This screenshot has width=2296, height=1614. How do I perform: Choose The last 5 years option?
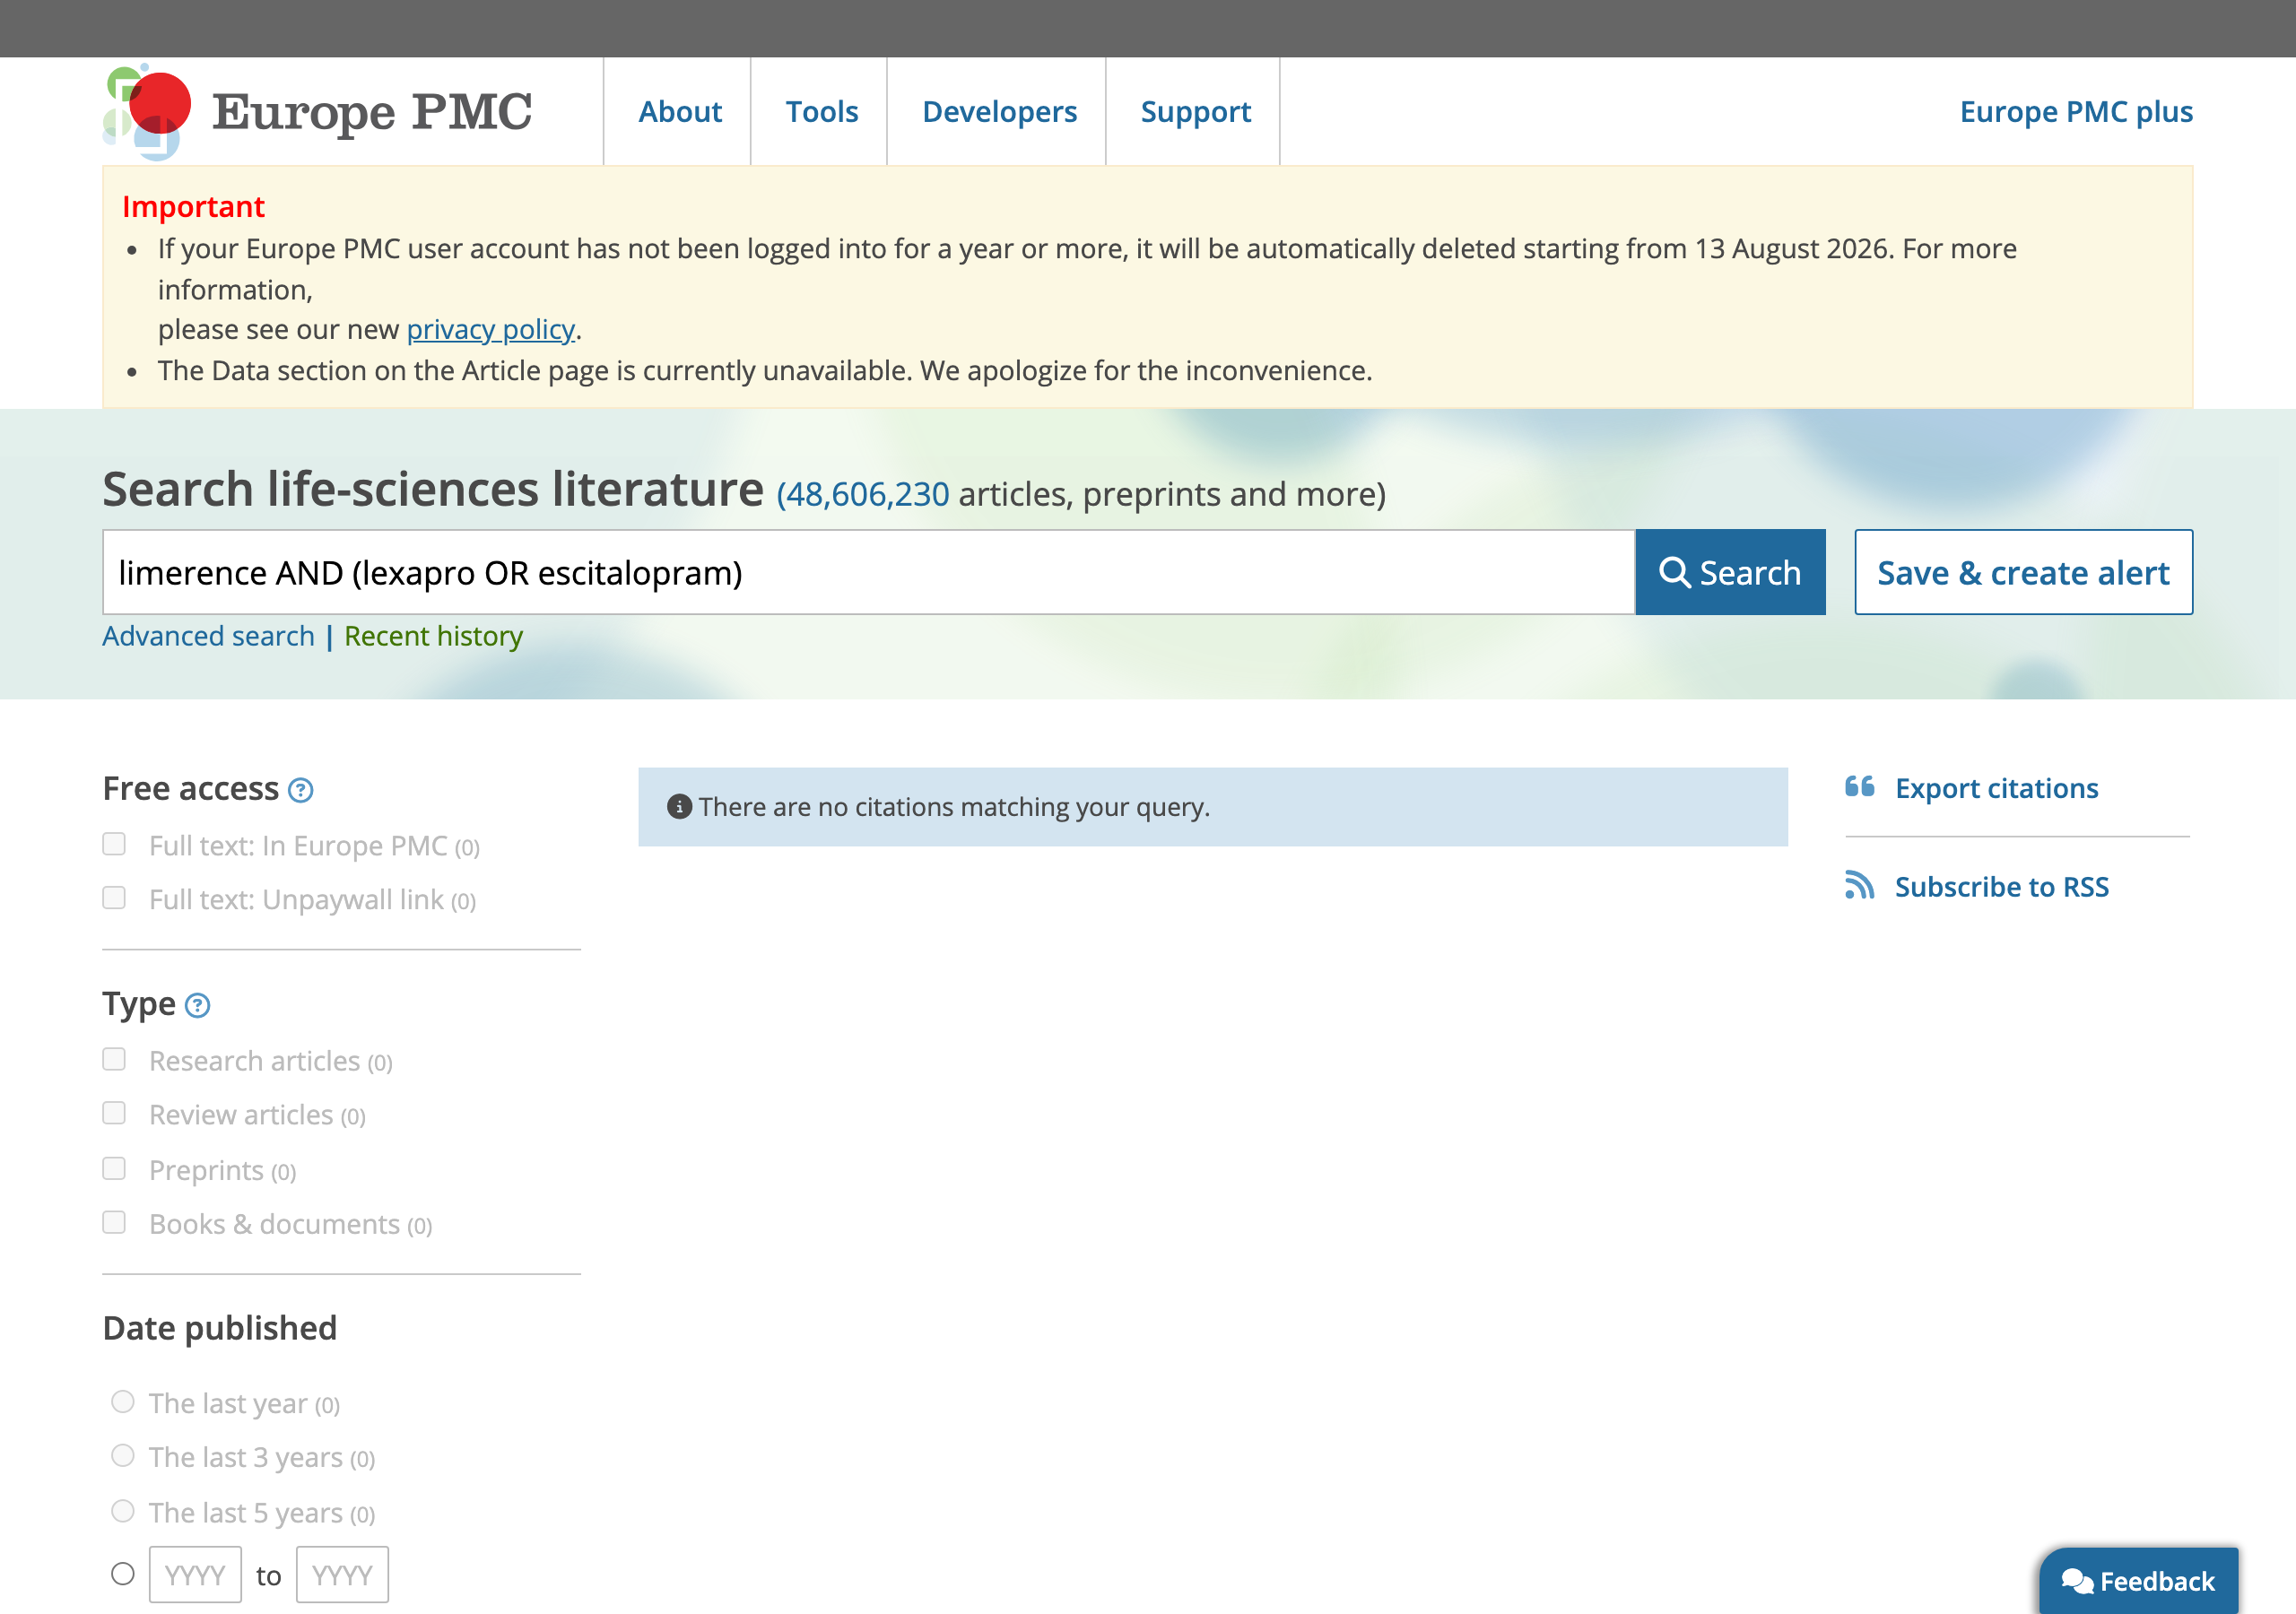click(x=122, y=1511)
